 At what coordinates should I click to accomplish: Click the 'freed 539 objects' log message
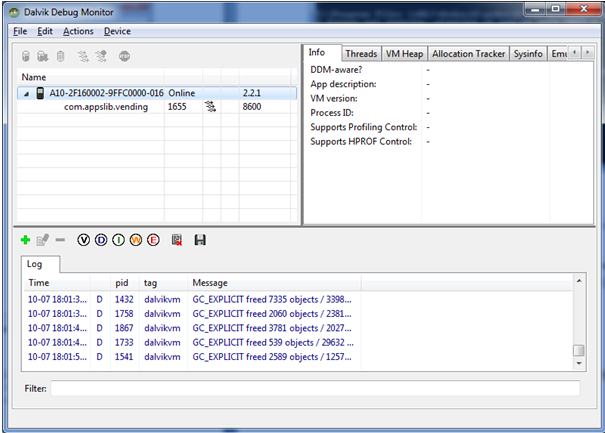[x=273, y=342]
